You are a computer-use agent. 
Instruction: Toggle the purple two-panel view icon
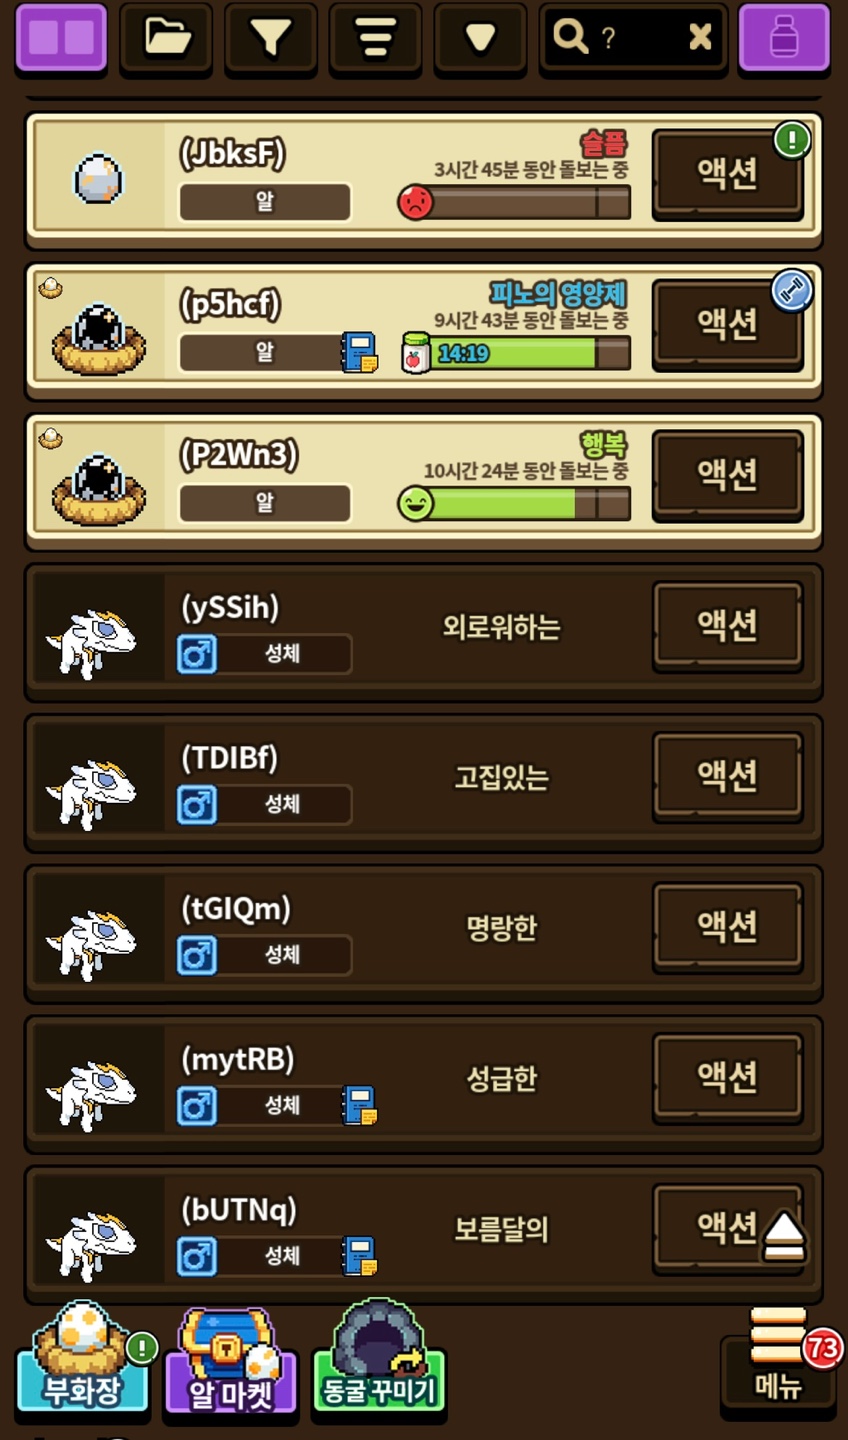pyautogui.click(x=61, y=38)
